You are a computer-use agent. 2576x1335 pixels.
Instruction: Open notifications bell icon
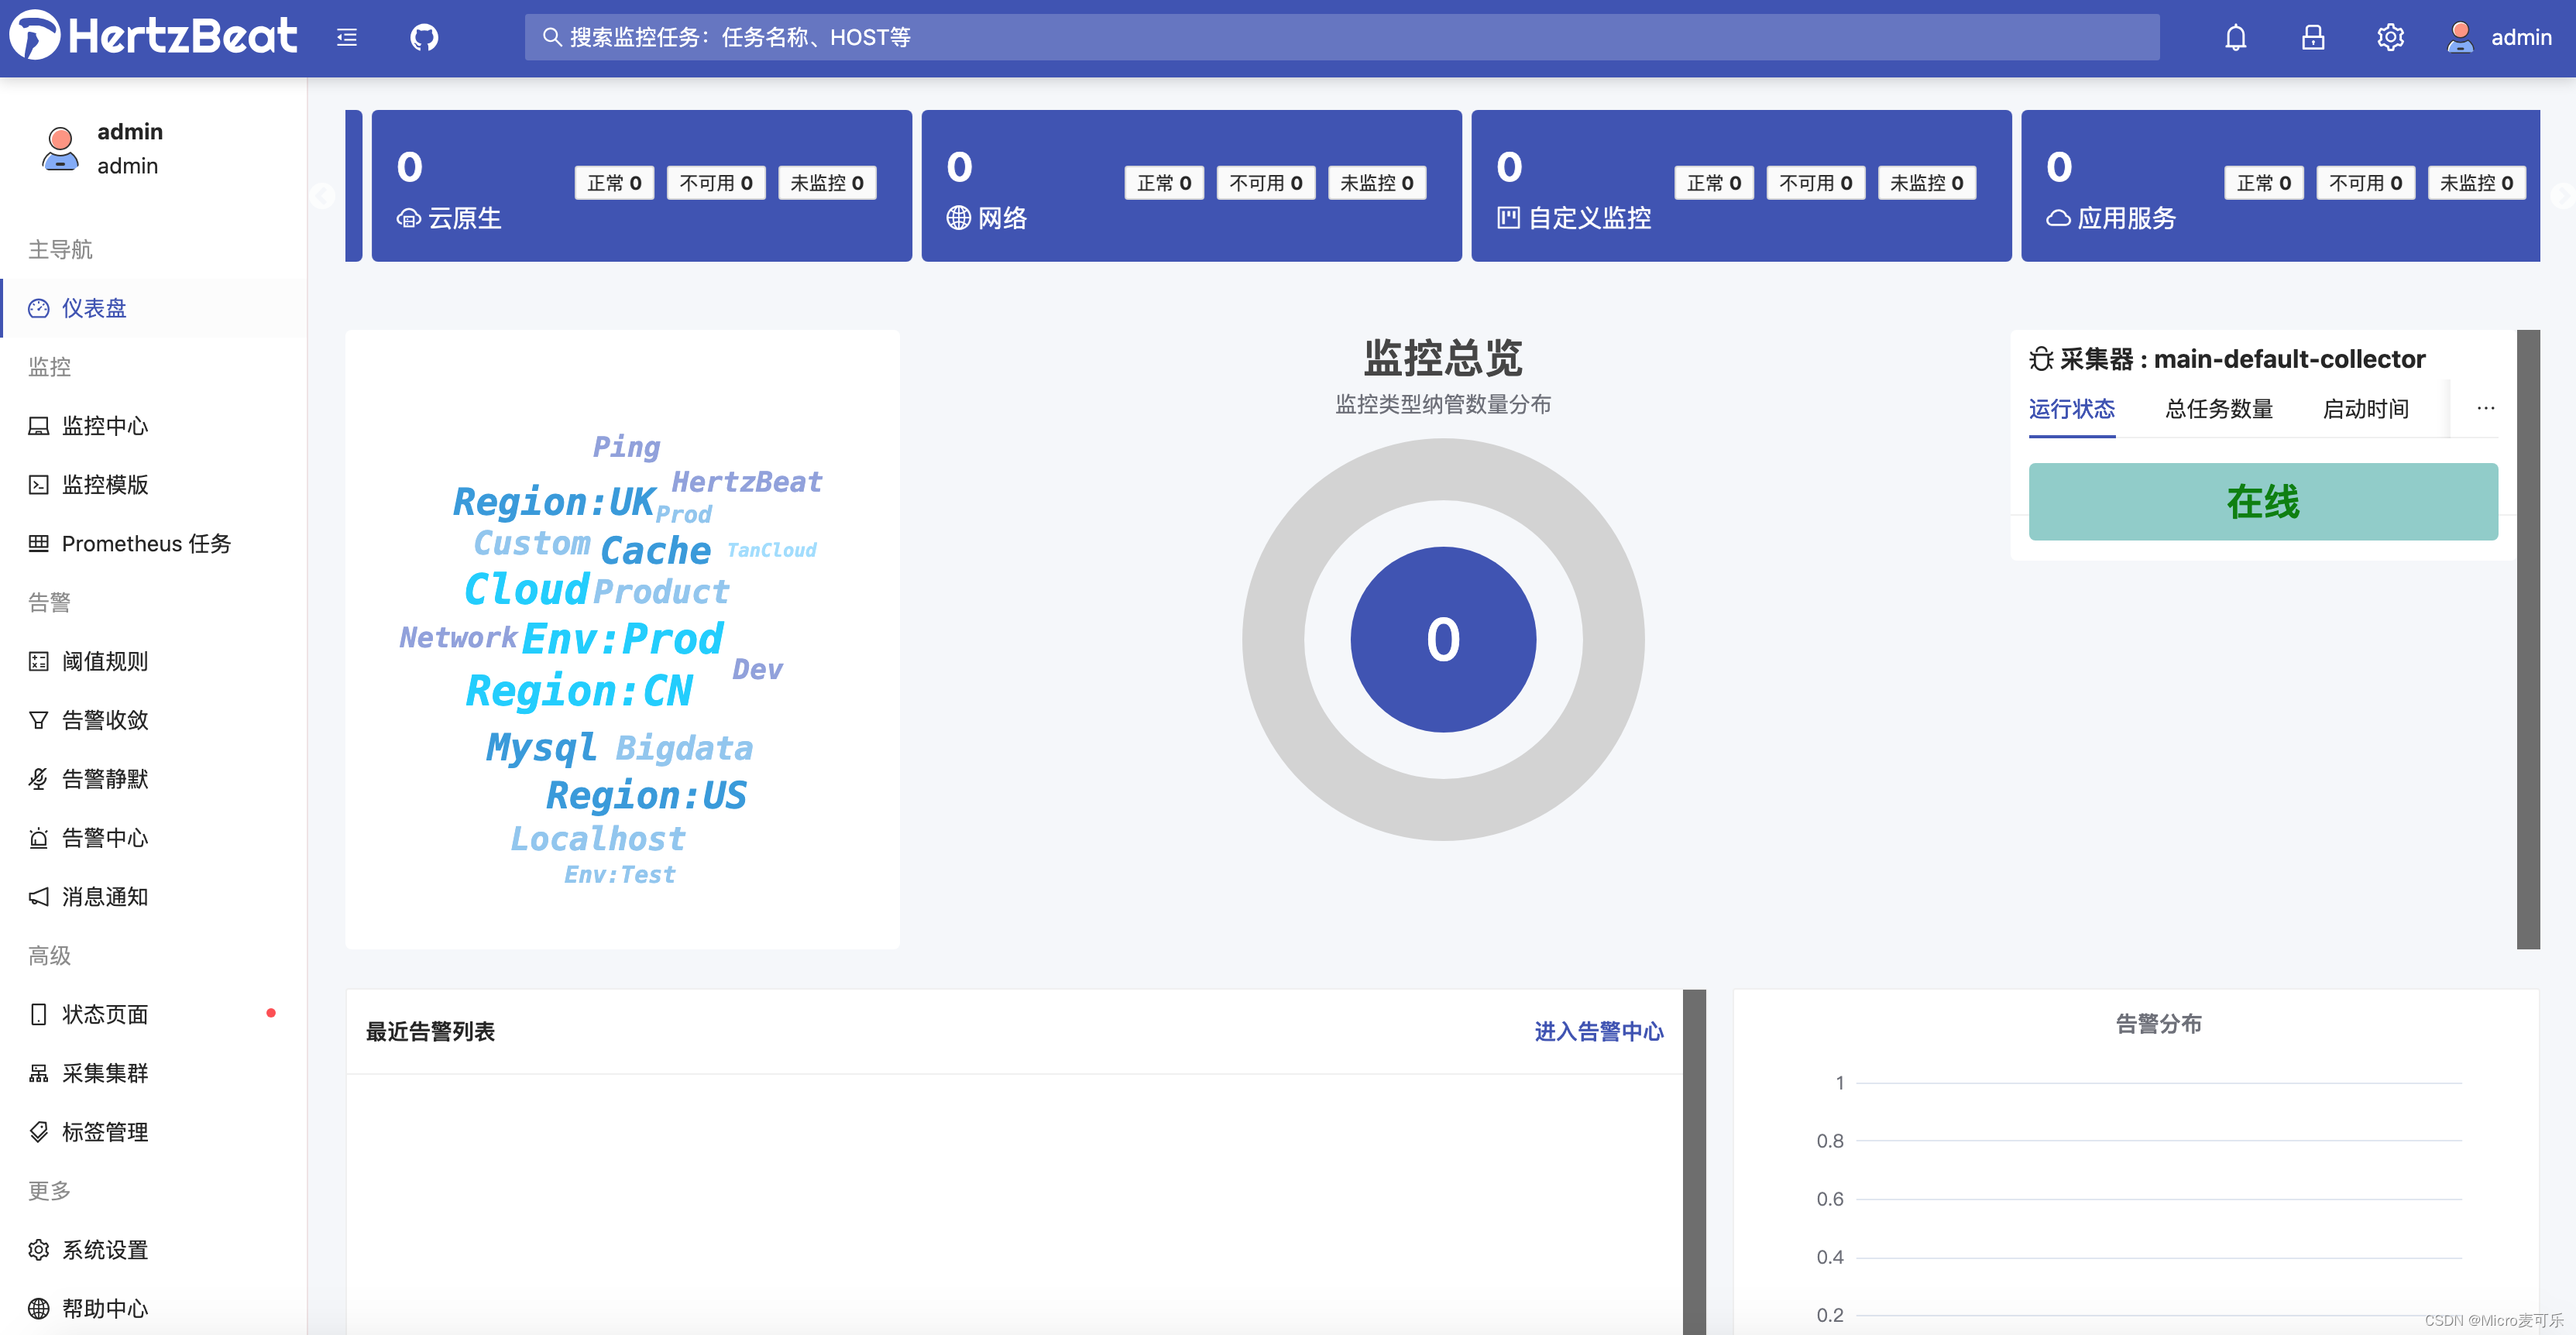coord(2235,38)
